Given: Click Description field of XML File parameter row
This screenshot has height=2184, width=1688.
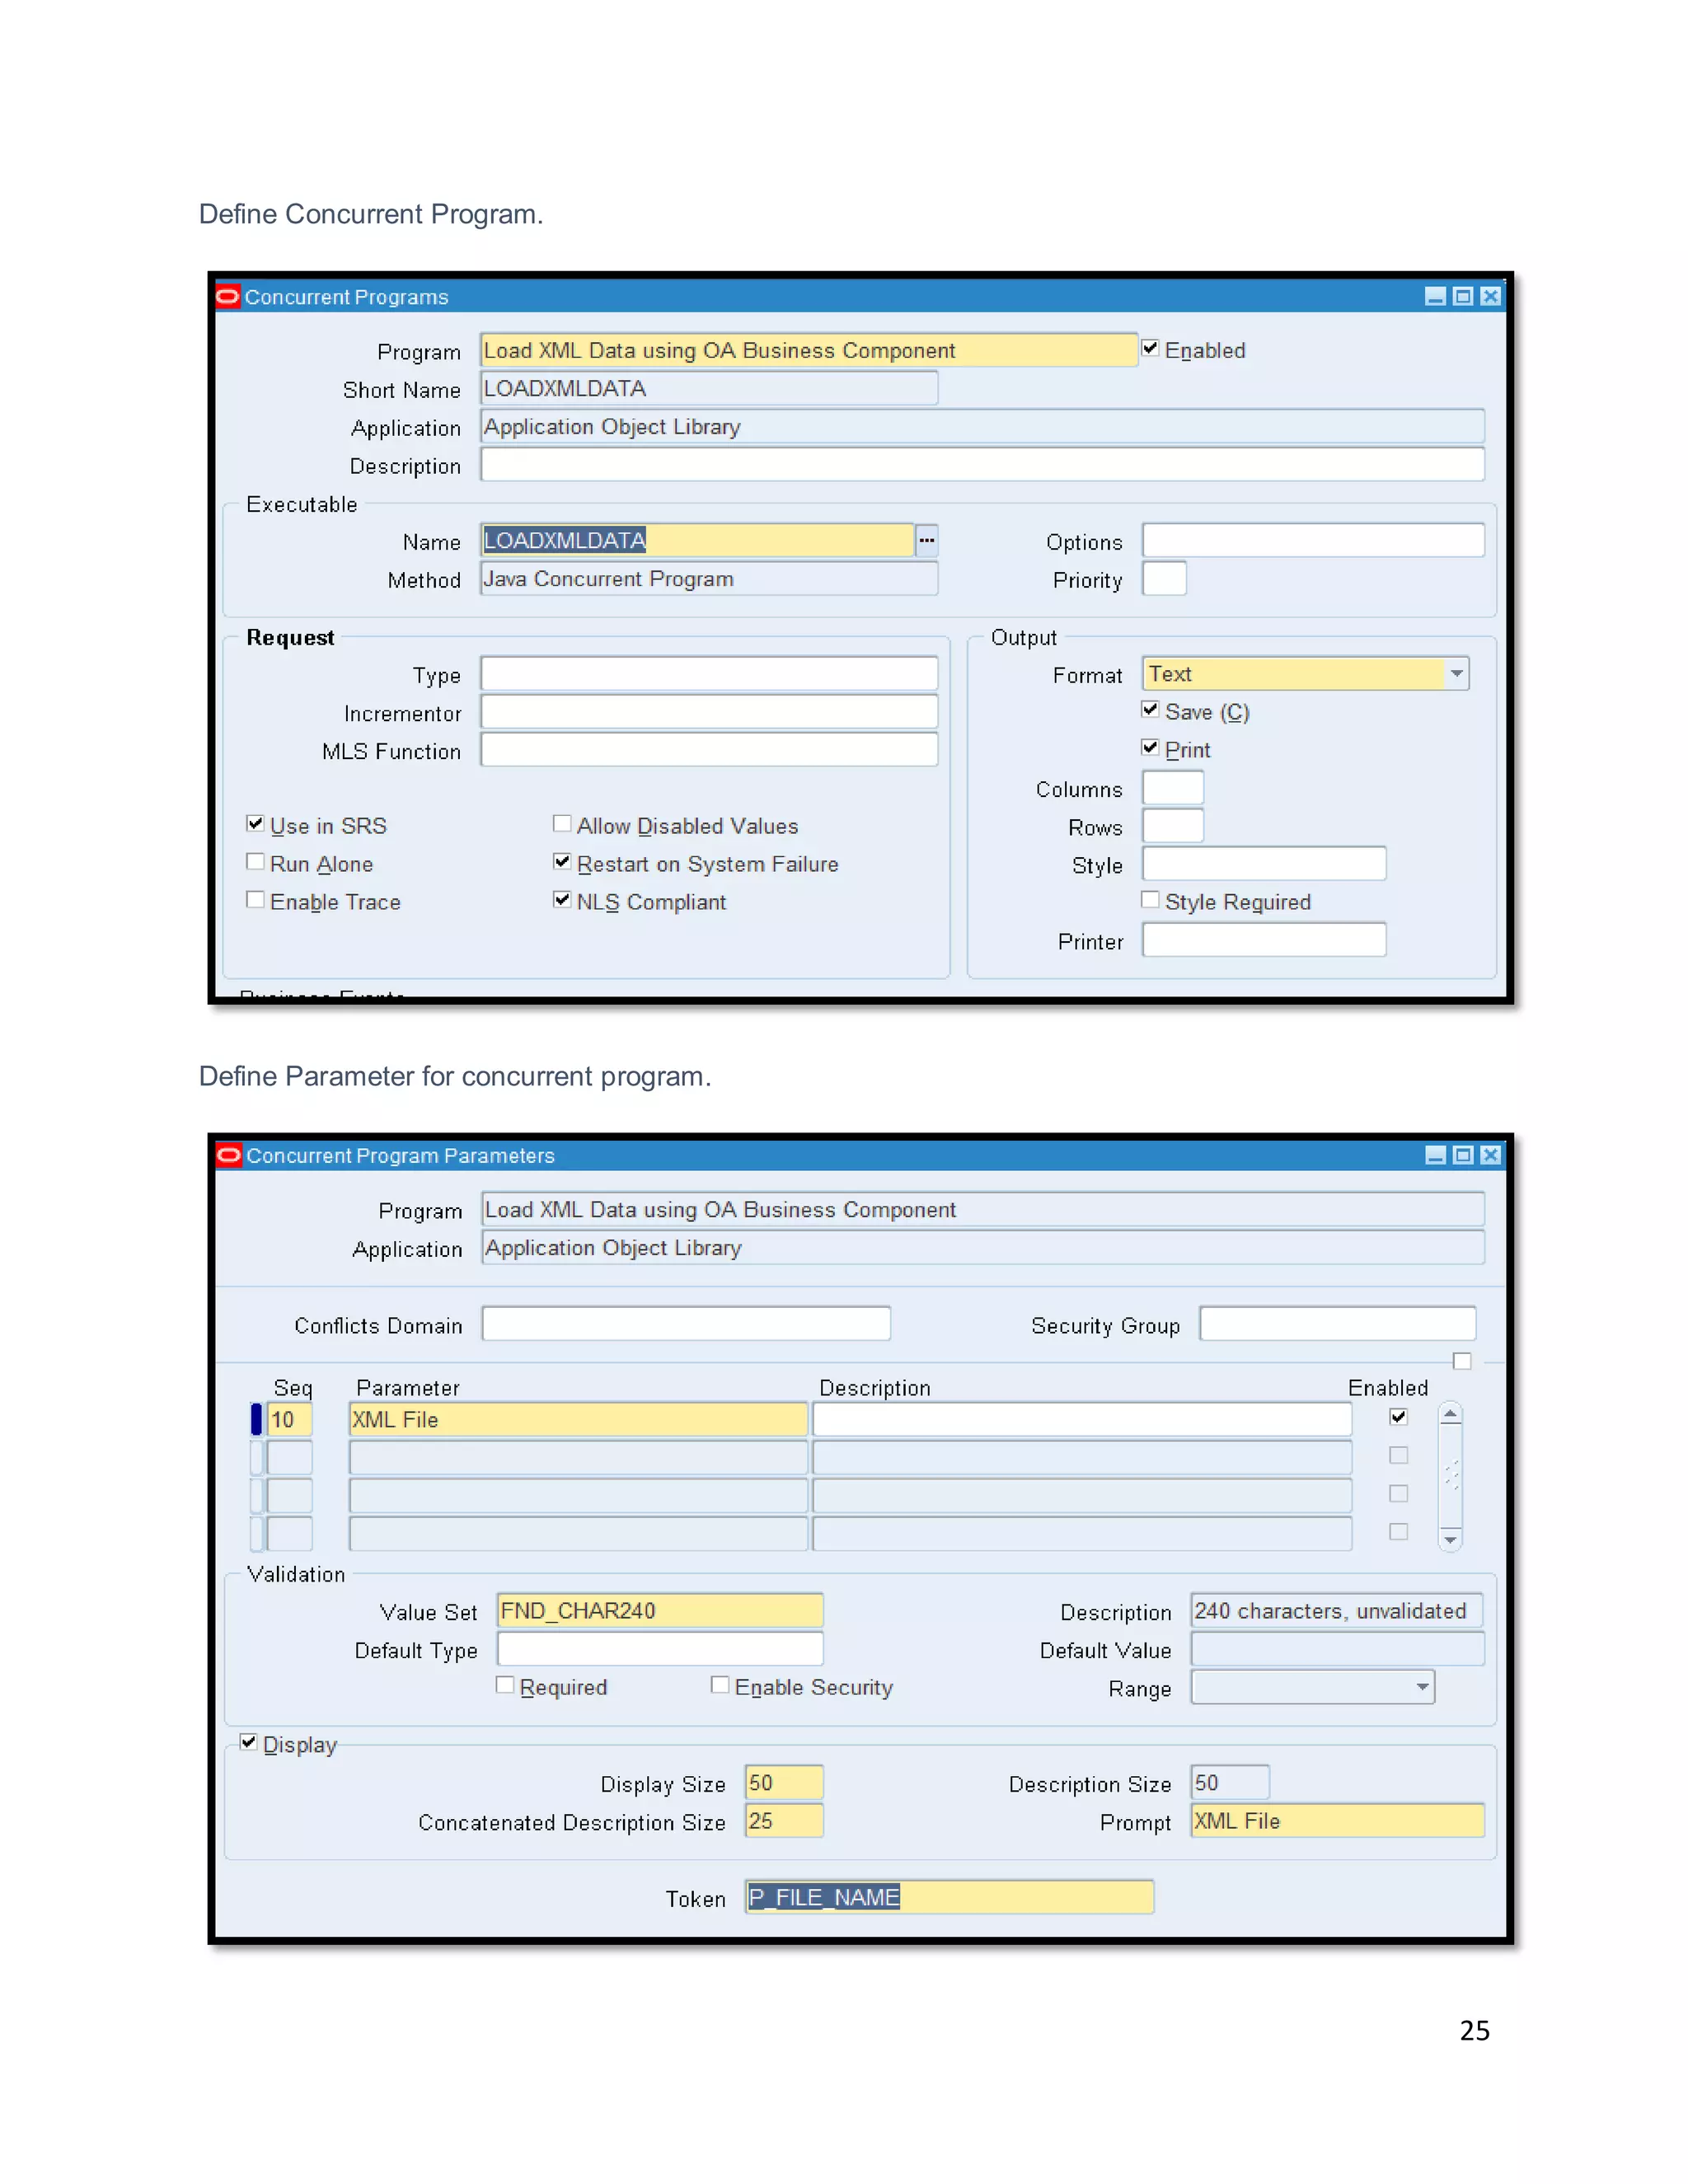Looking at the screenshot, I should click(x=1082, y=1419).
